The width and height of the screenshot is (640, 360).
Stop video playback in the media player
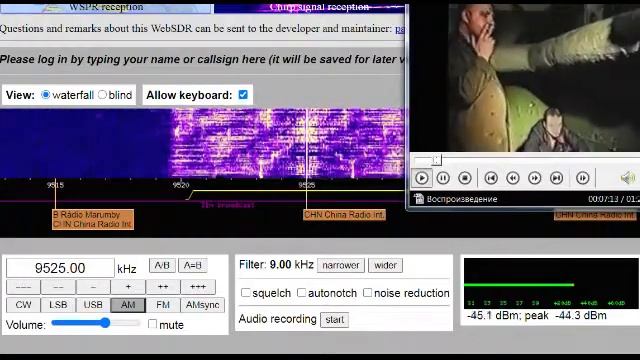464,178
